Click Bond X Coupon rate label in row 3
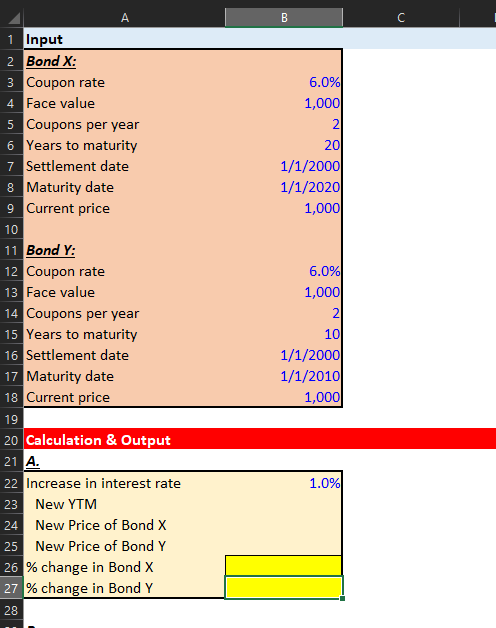 [65, 82]
